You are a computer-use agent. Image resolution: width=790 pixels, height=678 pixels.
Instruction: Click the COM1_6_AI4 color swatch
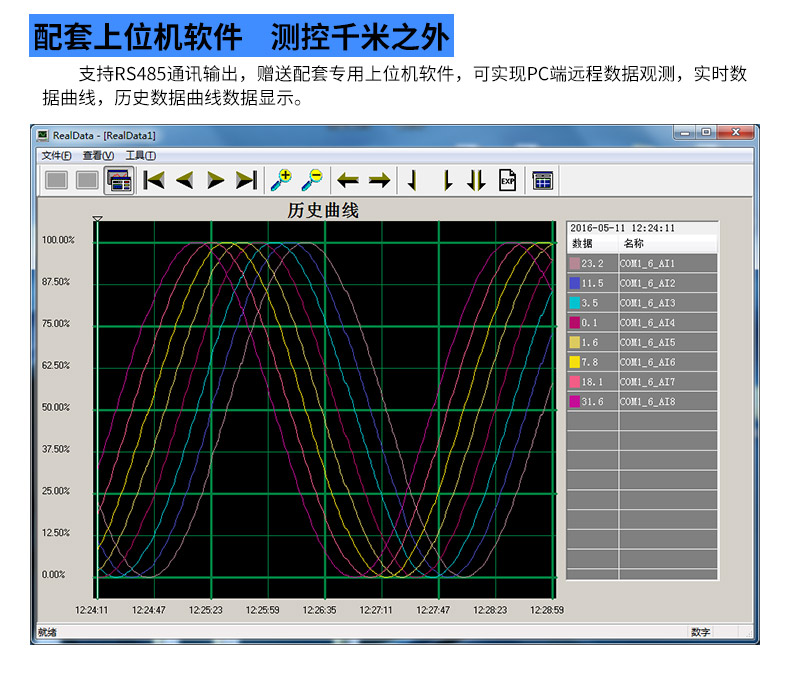574,322
